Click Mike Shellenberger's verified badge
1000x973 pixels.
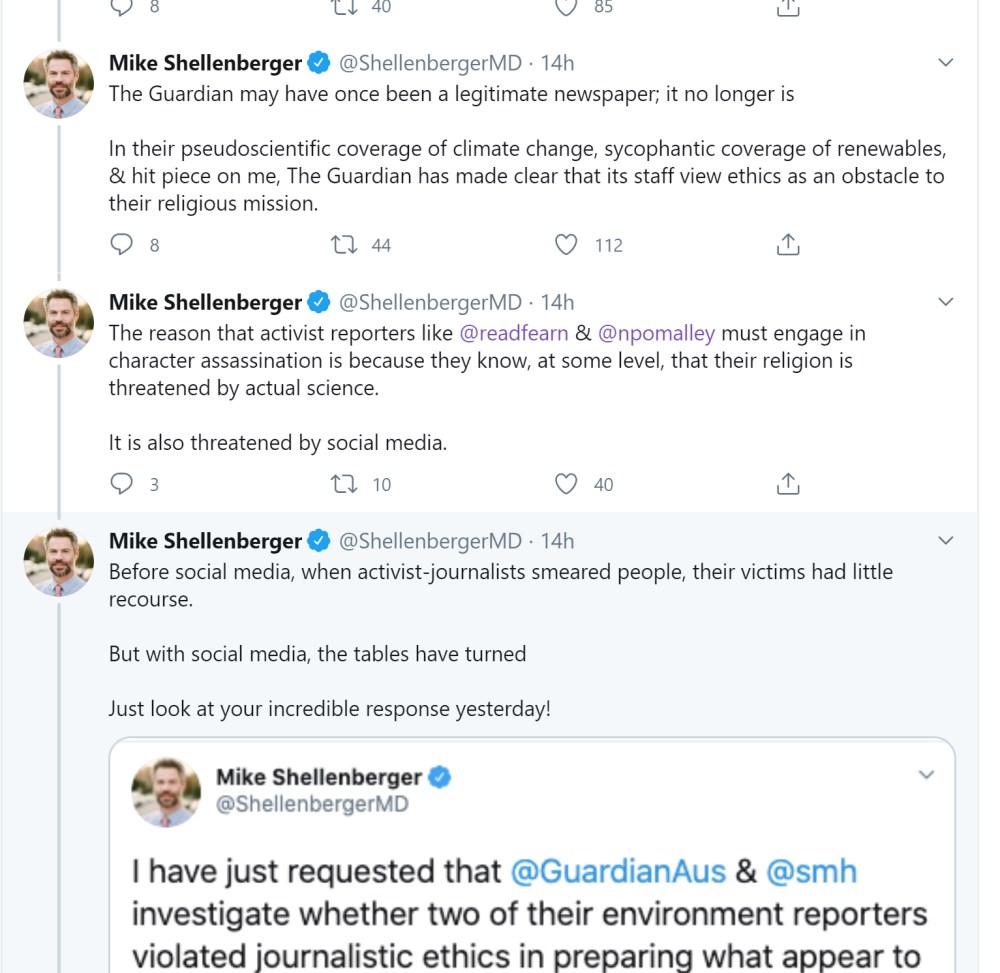[x=318, y=62]
